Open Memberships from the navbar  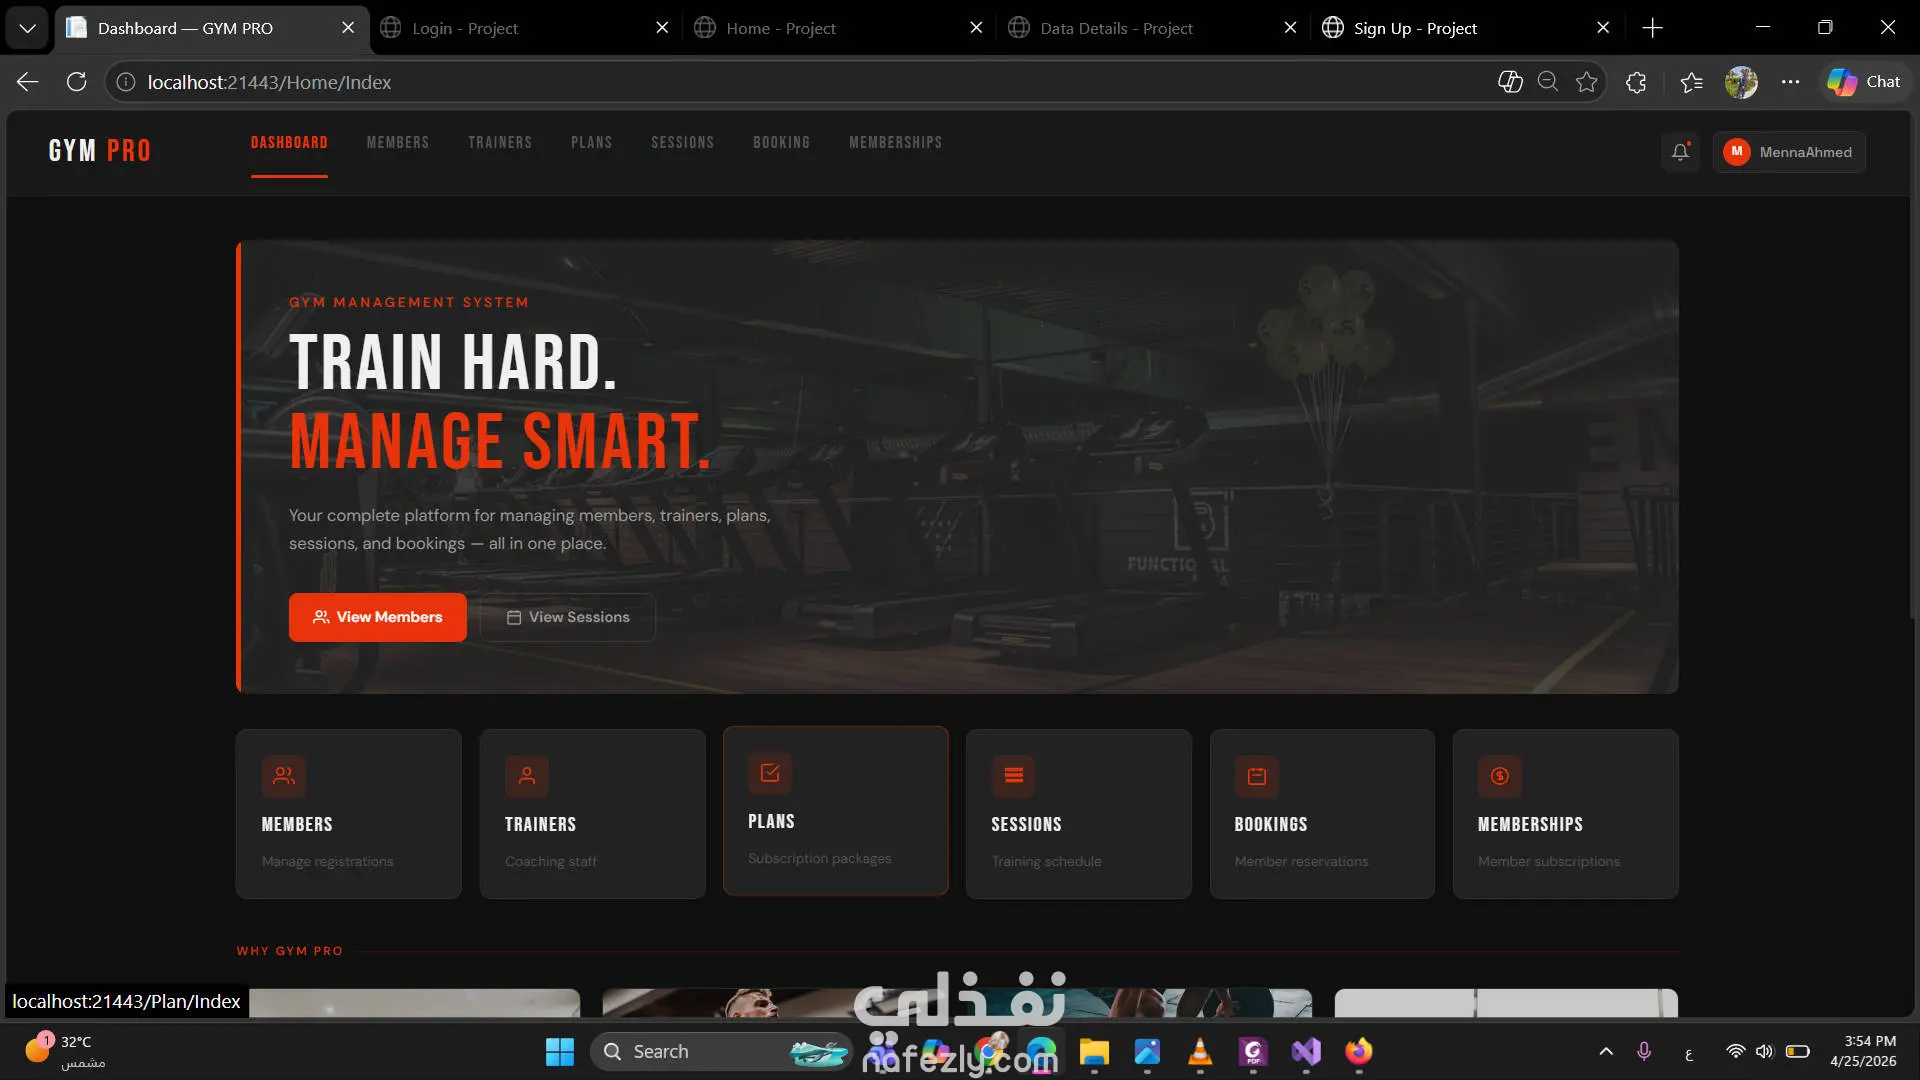click(x=896, y=143)
